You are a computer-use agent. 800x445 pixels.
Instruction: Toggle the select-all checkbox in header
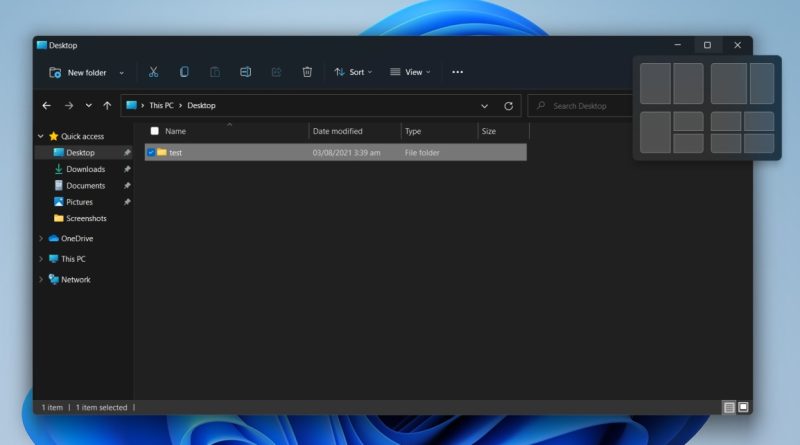pyautogui.click(x=155, y=131)
